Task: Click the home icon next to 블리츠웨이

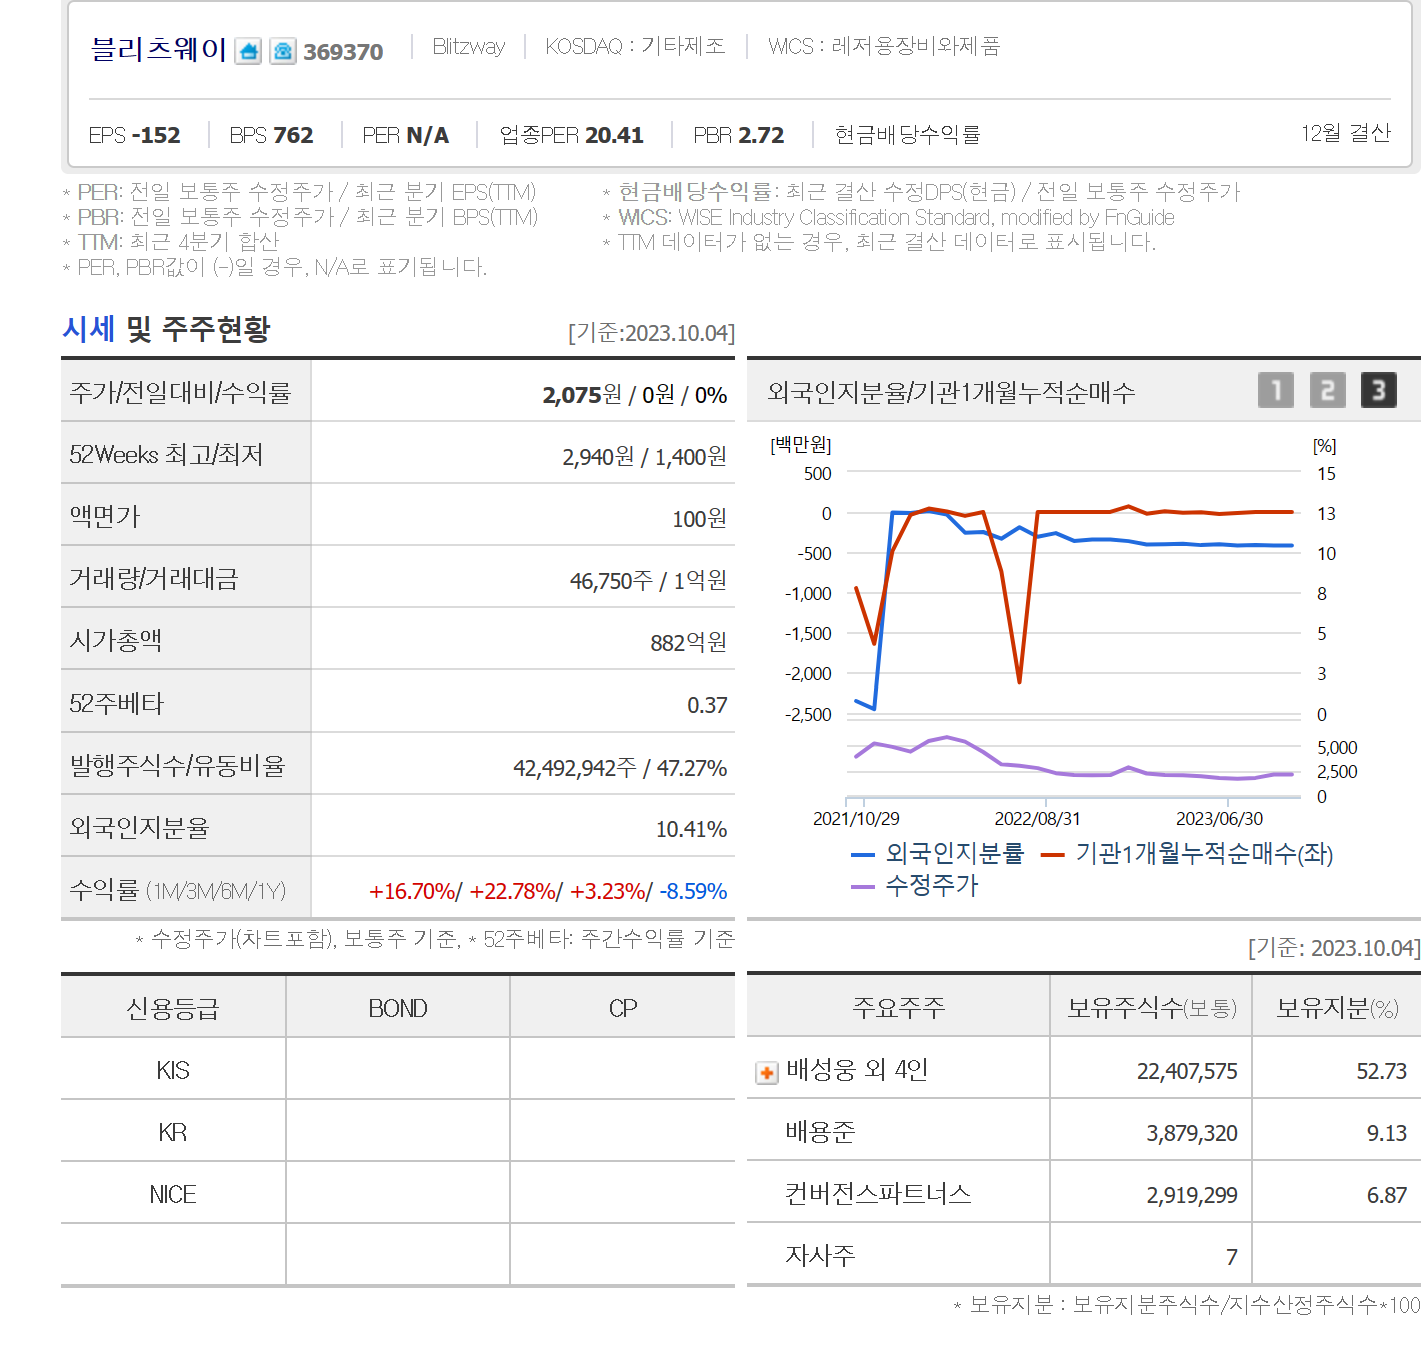Action: (248, 51)
